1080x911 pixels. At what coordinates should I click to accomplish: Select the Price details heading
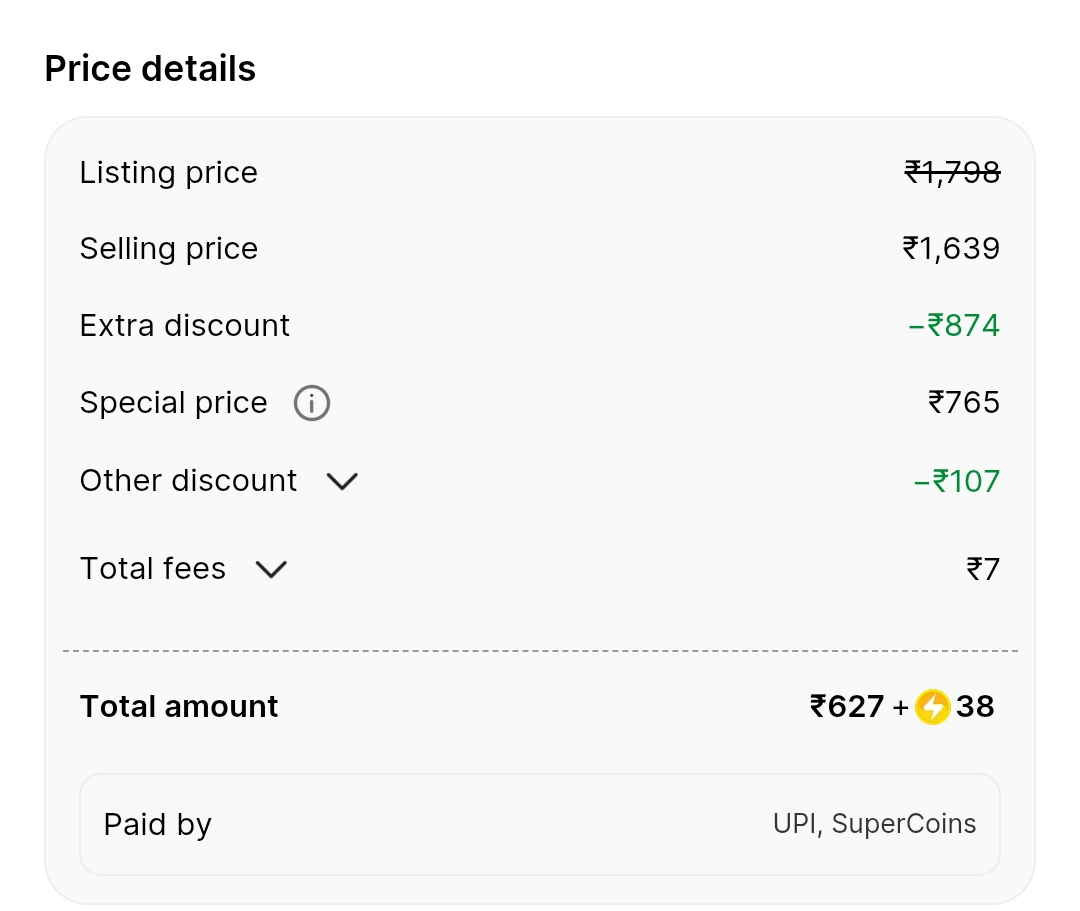pyautogui.click(x=149, y=68)
